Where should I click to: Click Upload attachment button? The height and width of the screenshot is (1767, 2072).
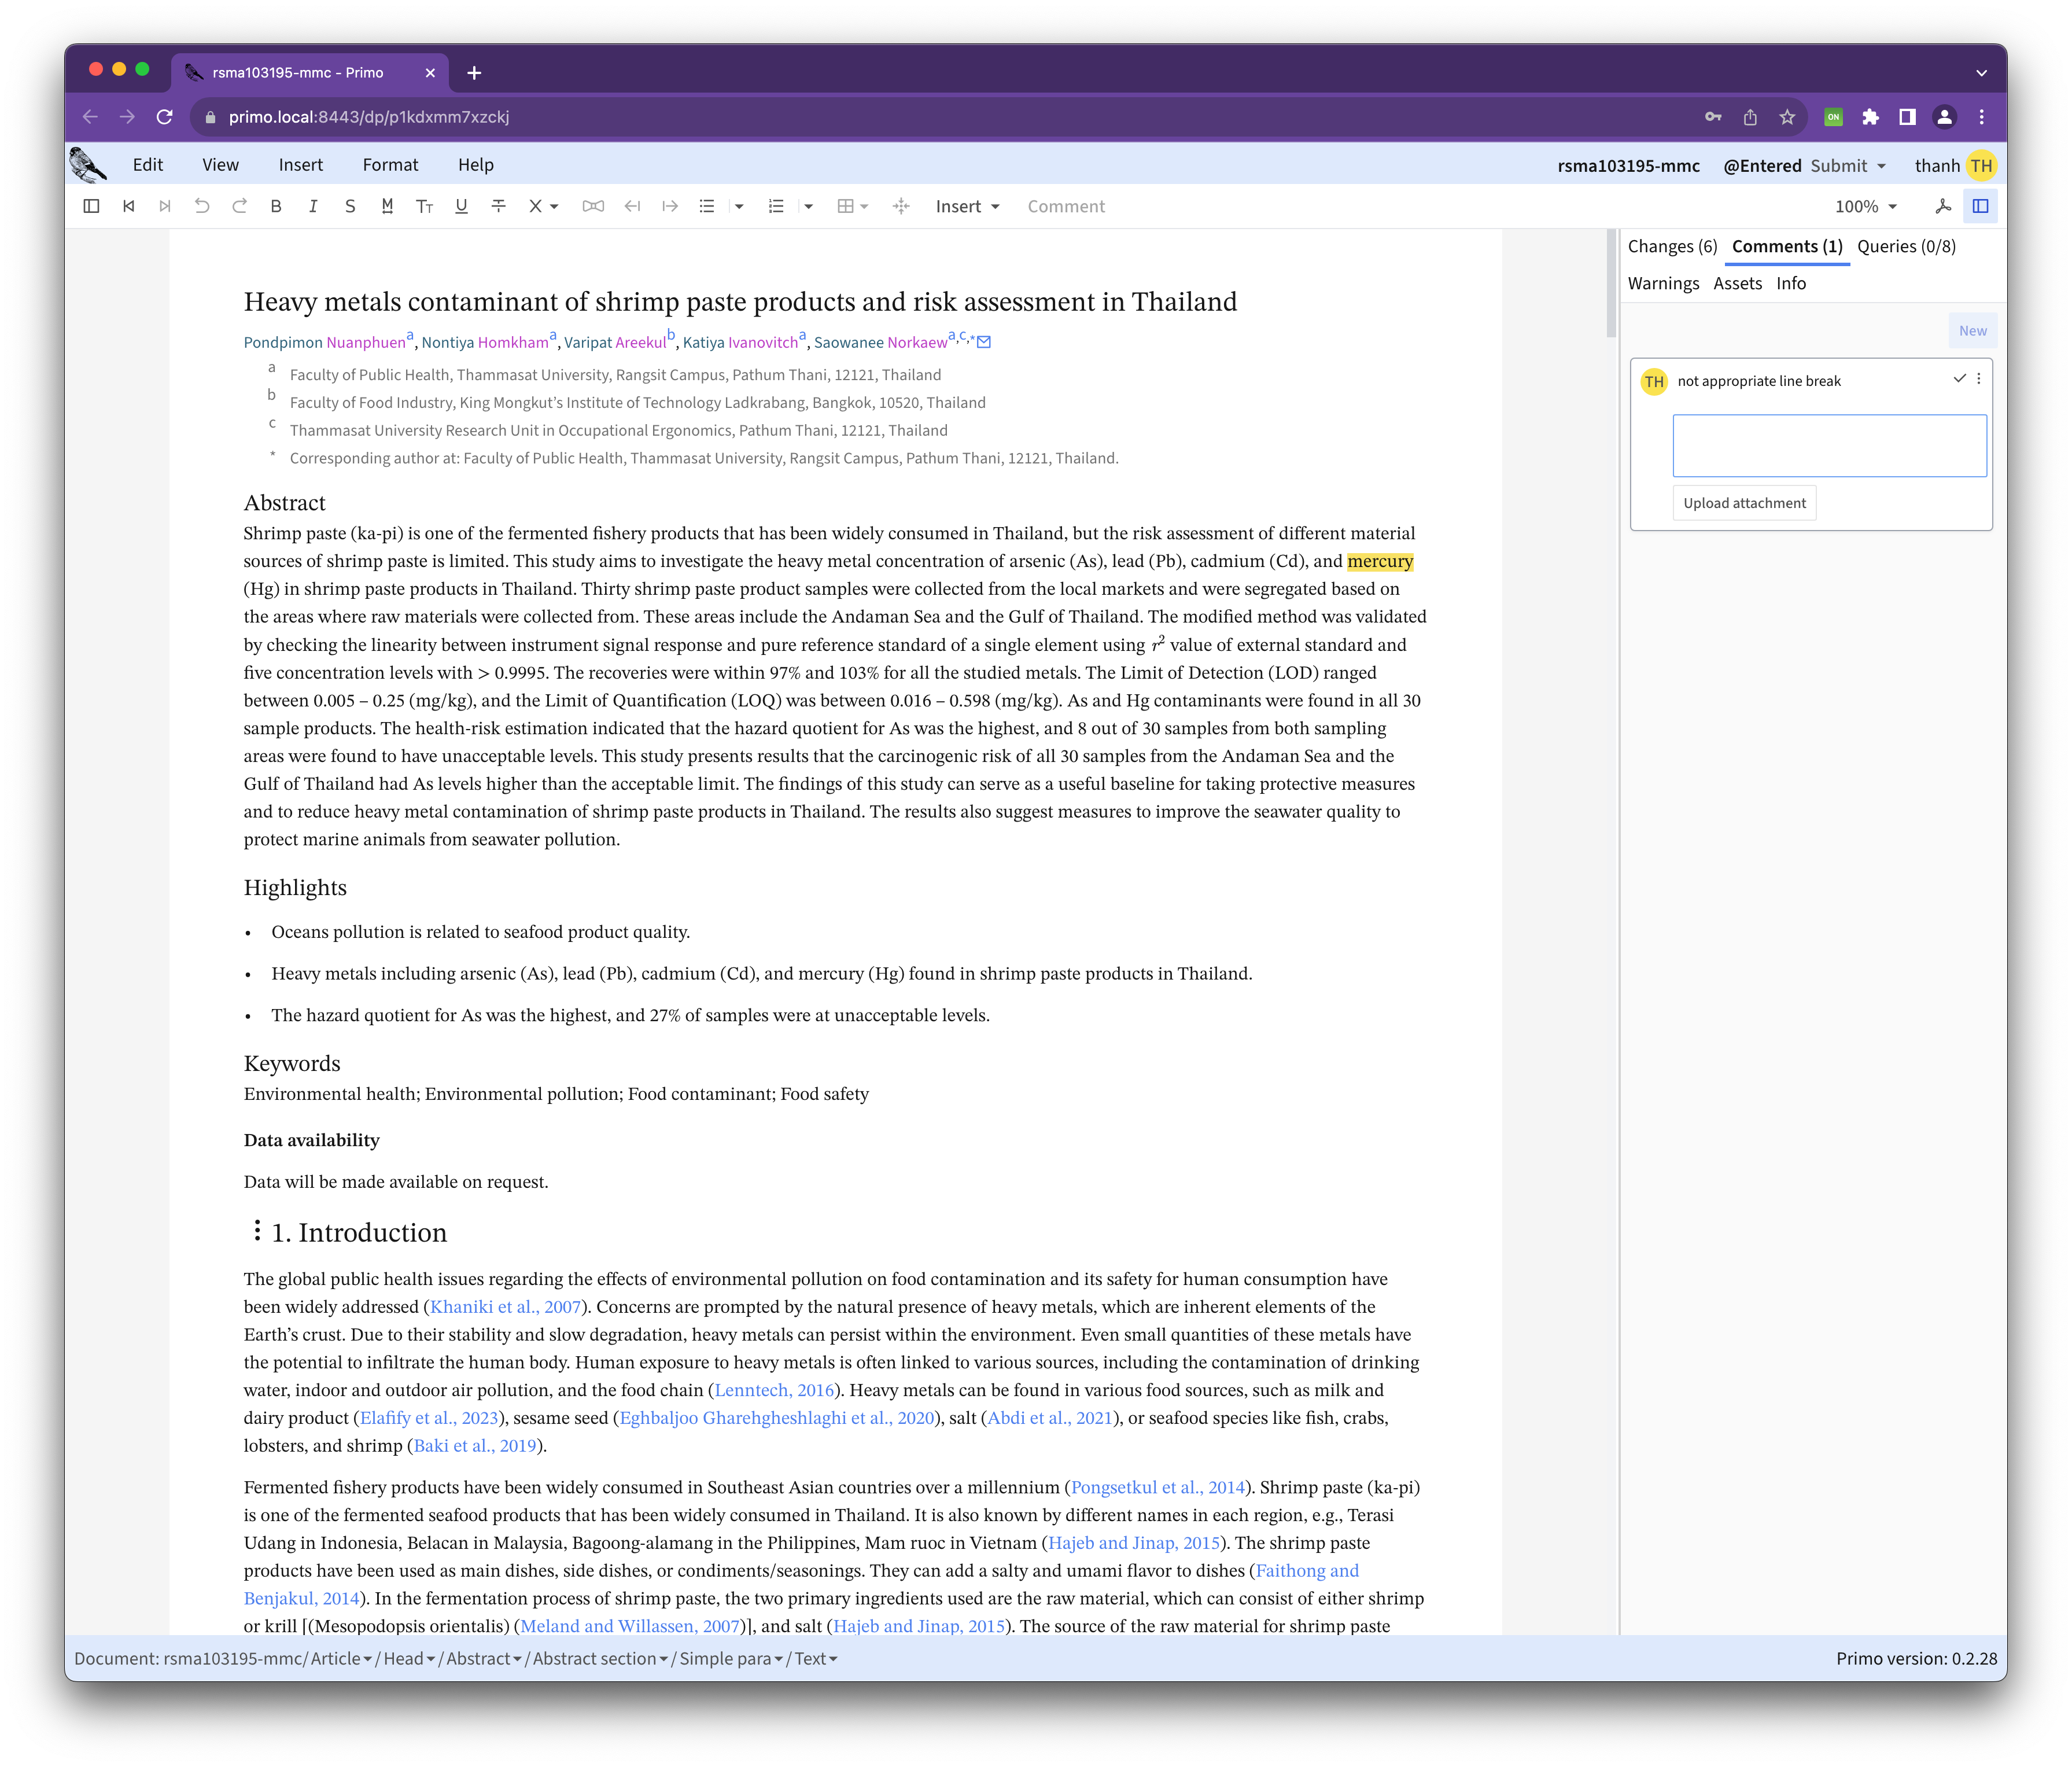(x=1744, y=503)
